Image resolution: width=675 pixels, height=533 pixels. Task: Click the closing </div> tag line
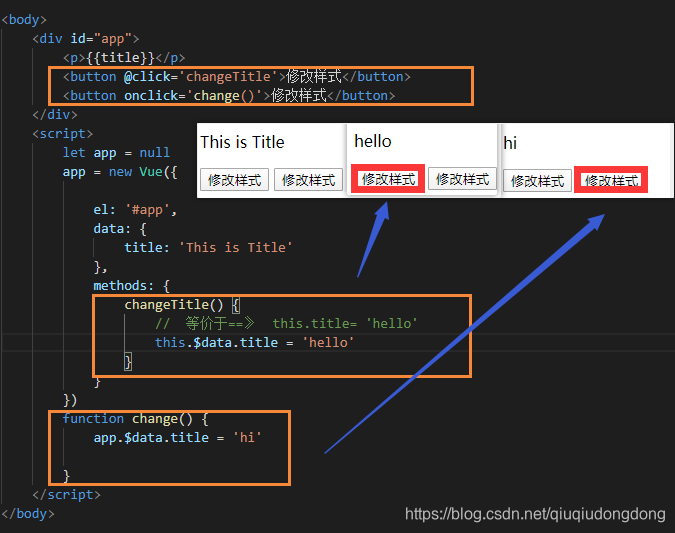pos(55,115)
